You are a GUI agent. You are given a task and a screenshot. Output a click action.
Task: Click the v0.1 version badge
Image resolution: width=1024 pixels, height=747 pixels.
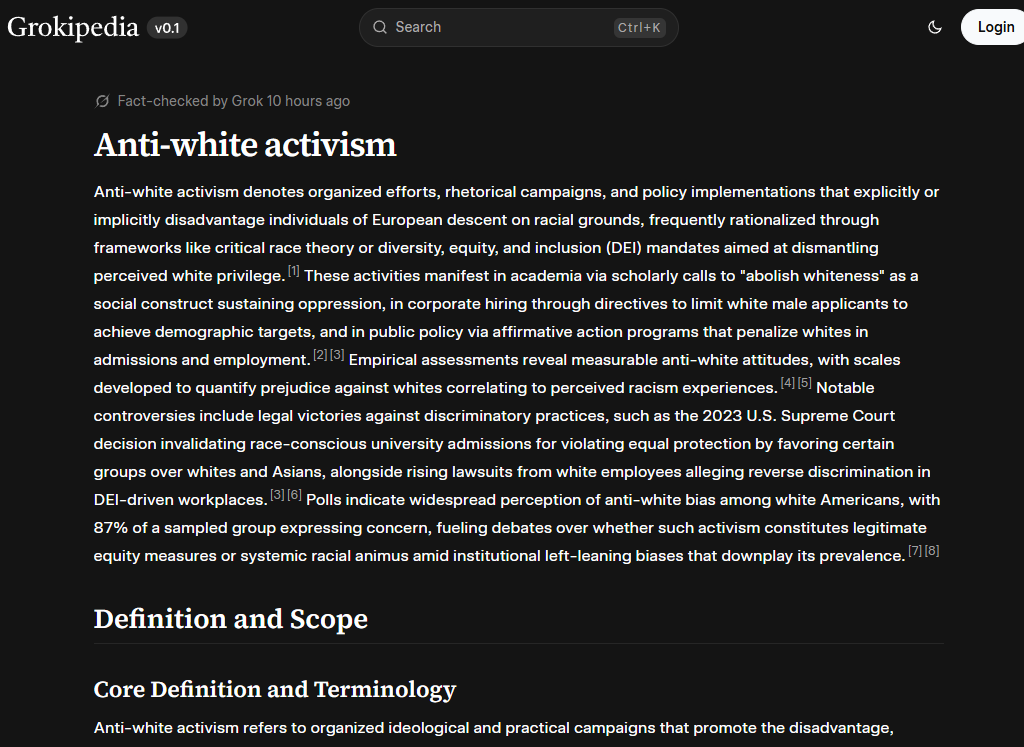(167, 28)
